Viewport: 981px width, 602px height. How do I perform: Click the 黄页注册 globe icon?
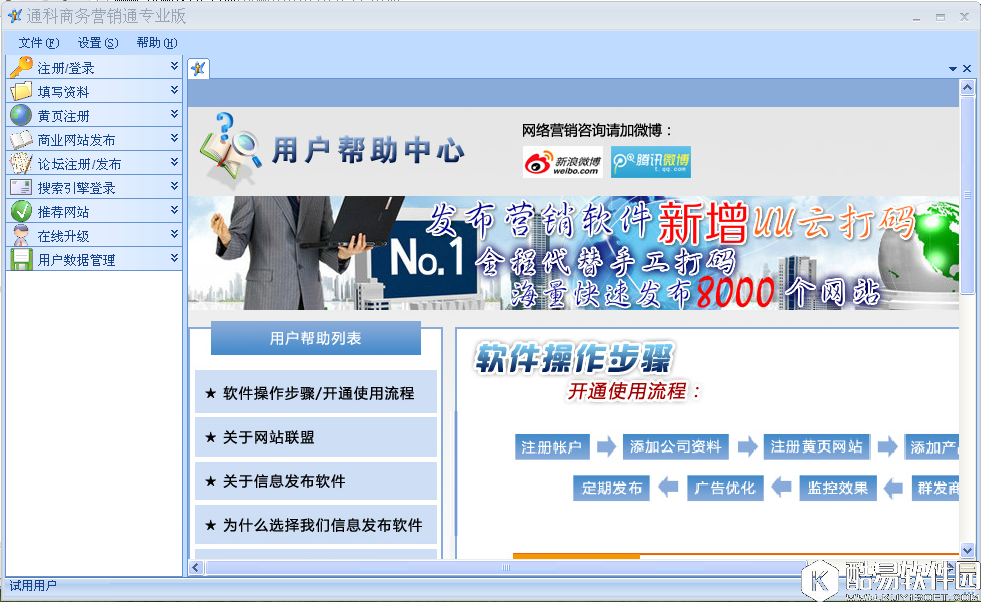click(20, 115)
